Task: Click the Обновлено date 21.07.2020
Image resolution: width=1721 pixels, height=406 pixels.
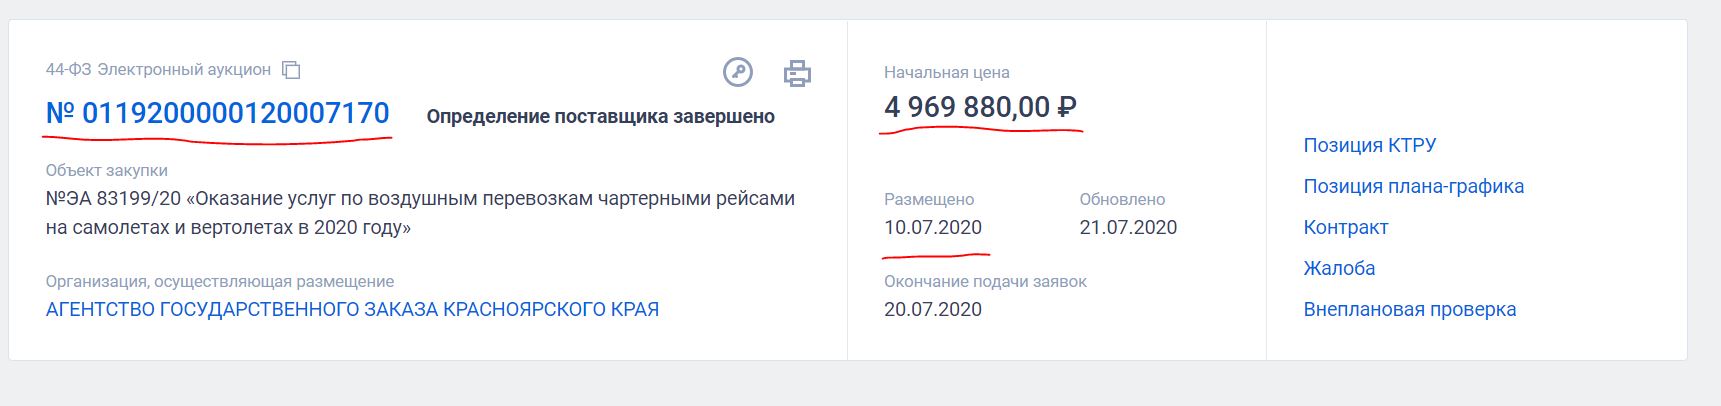Action: [x=1128, y=227]
